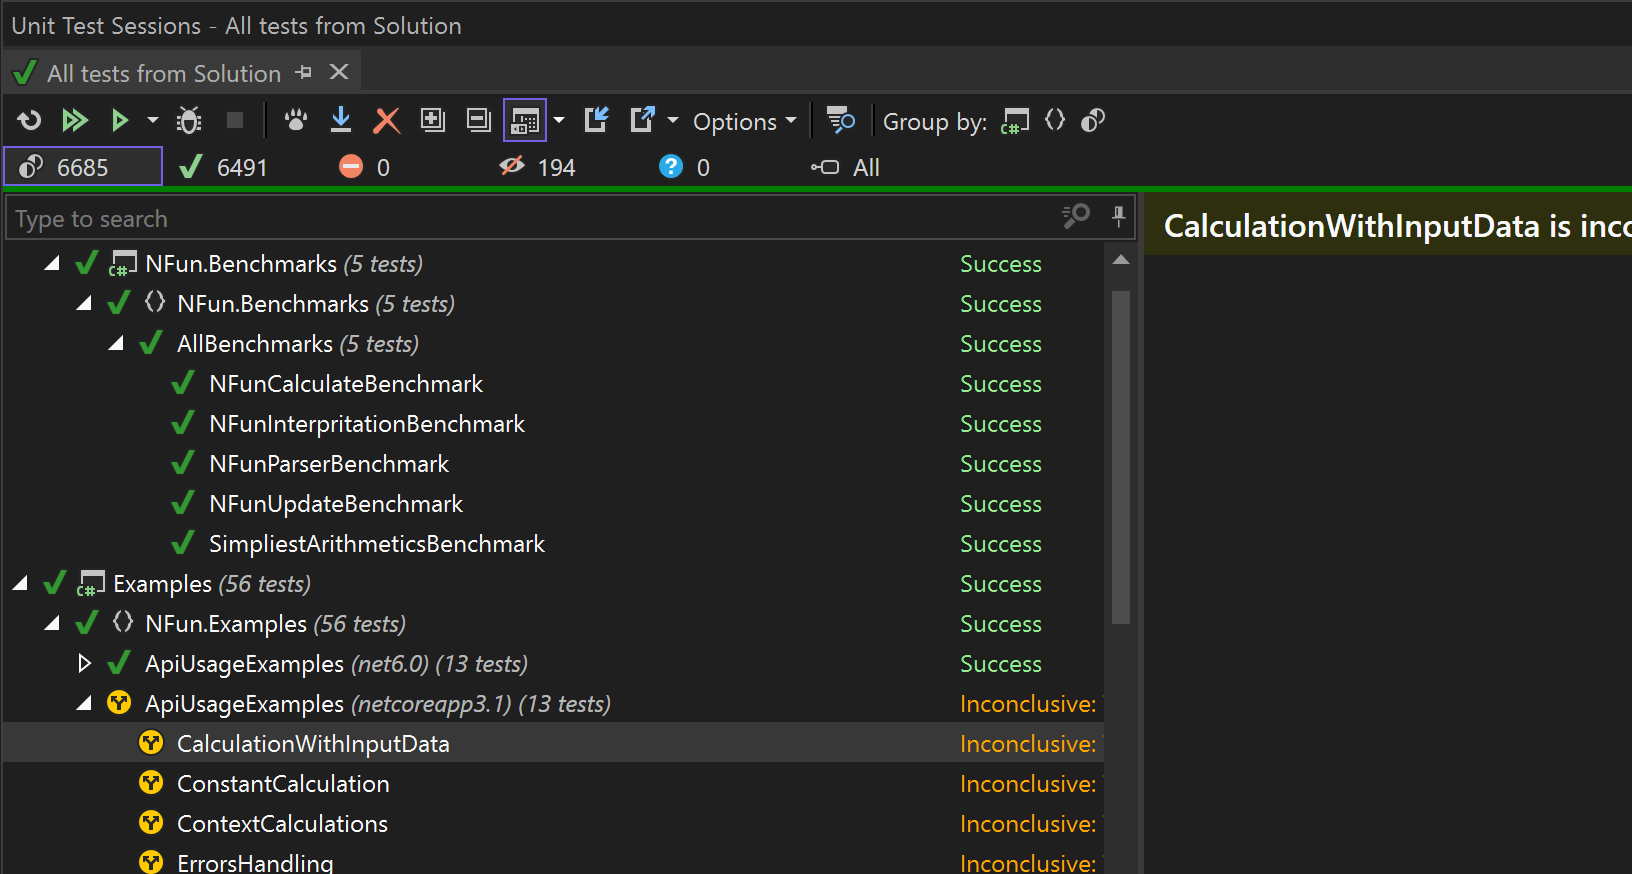The width and height of the screenshot is (1632, 874).
Task: Remove selected tests with red X icon
Action: click(x=386, y=121)
